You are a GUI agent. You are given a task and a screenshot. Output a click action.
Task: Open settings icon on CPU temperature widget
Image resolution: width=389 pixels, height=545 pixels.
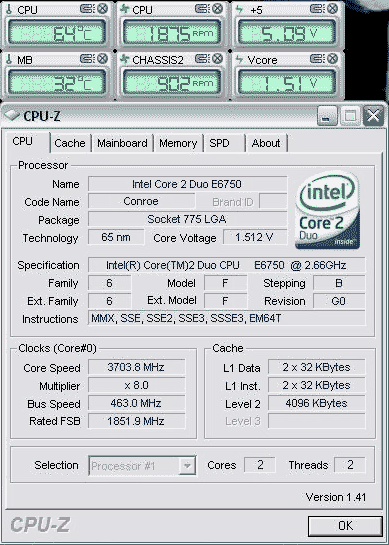pyautogui.click(x=87, y=9)
